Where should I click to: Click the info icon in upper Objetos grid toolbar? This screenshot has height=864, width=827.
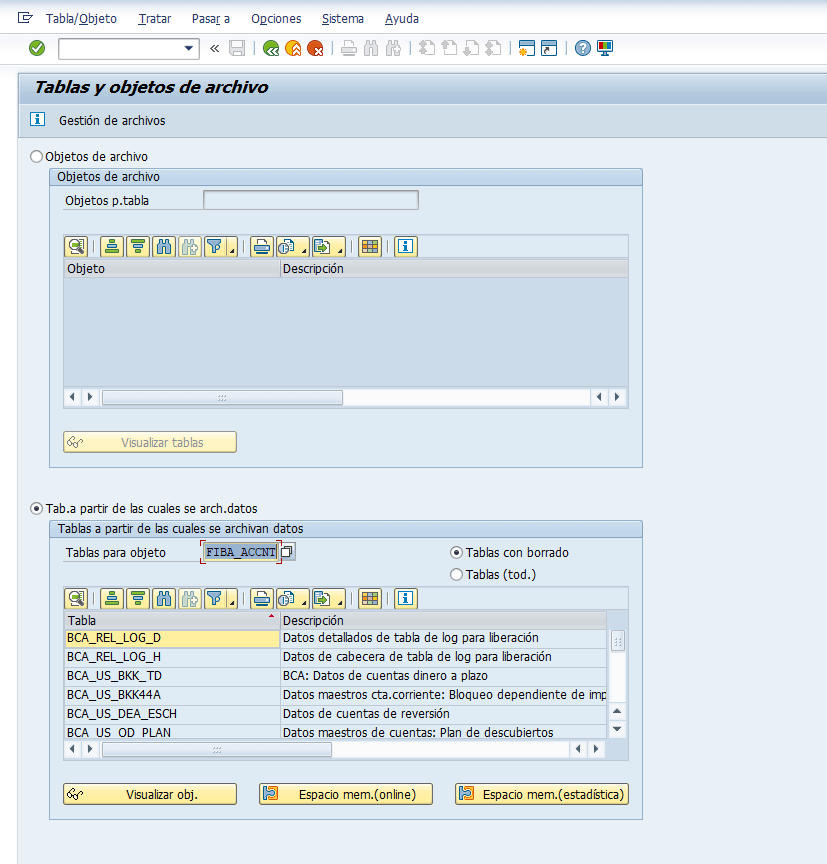[x=405, y=247]
